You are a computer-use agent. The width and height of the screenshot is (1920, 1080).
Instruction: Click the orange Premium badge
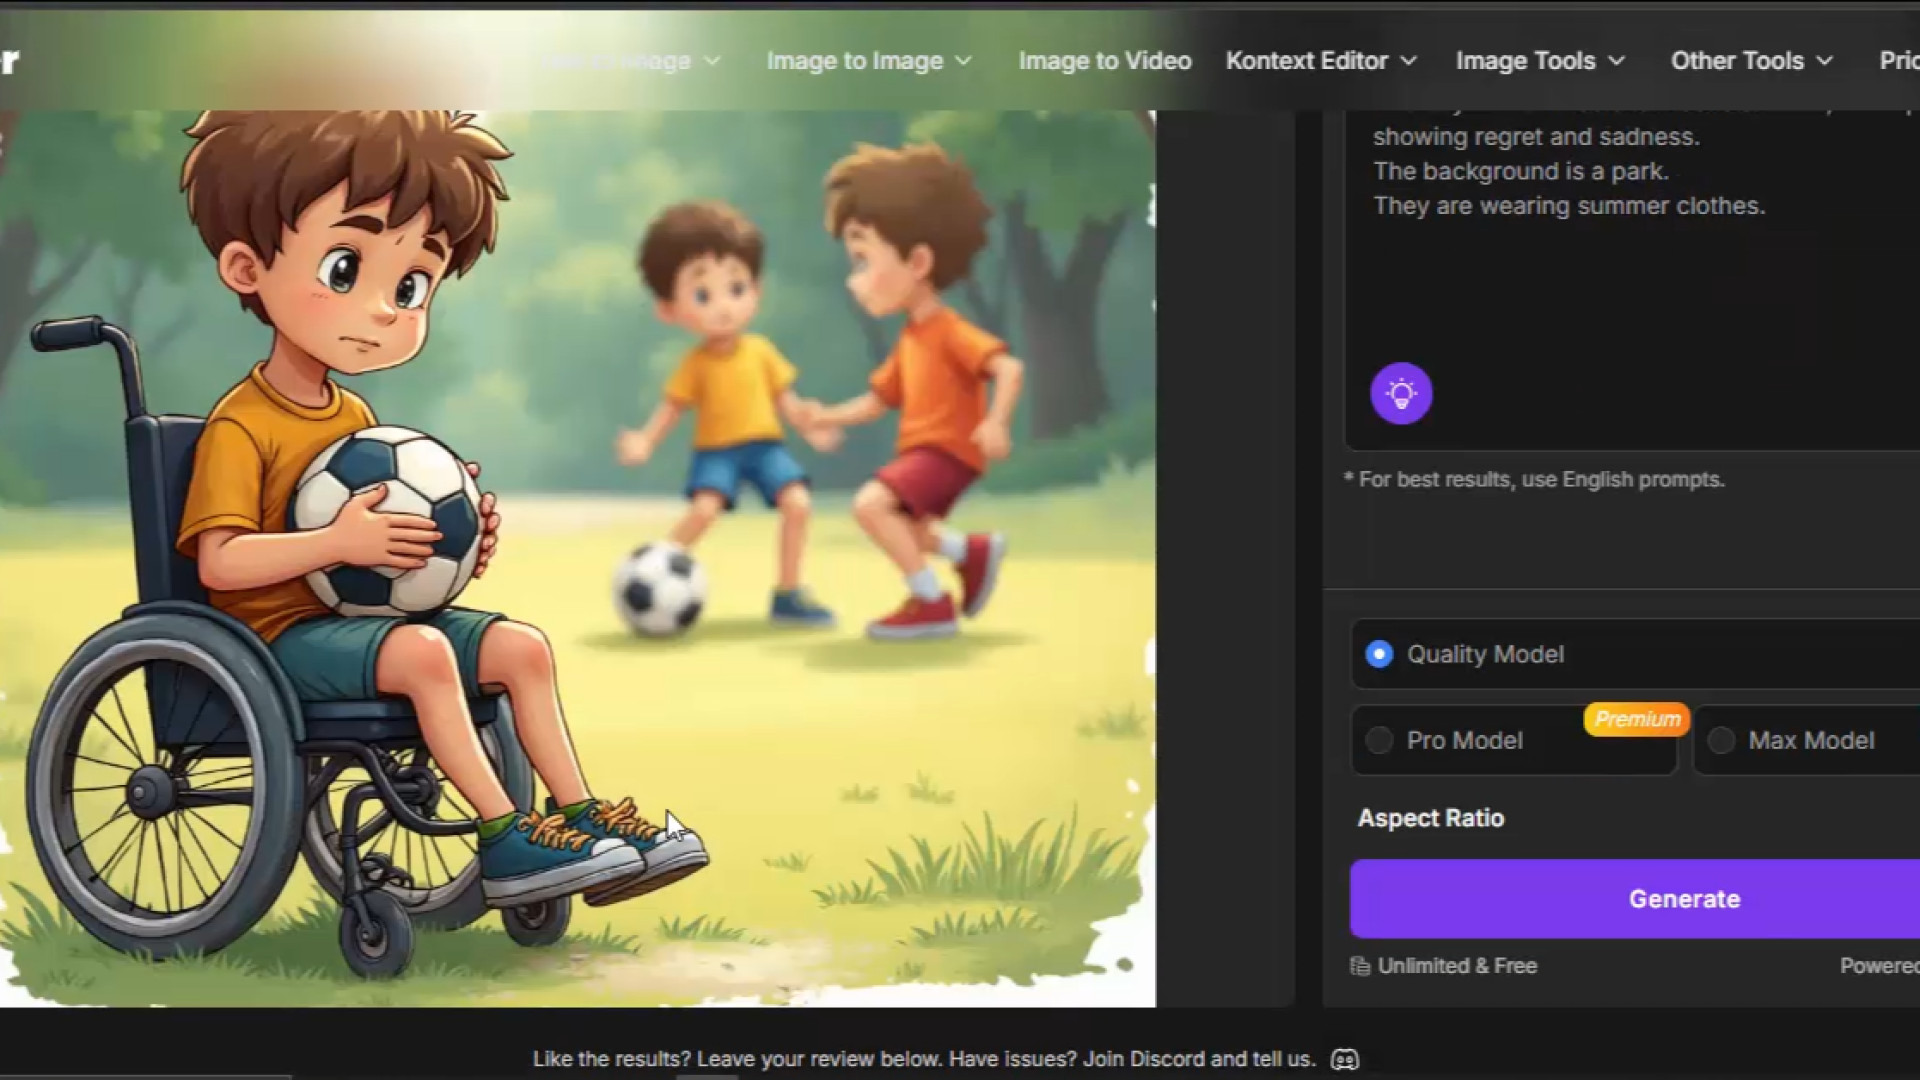point(1637,719)
